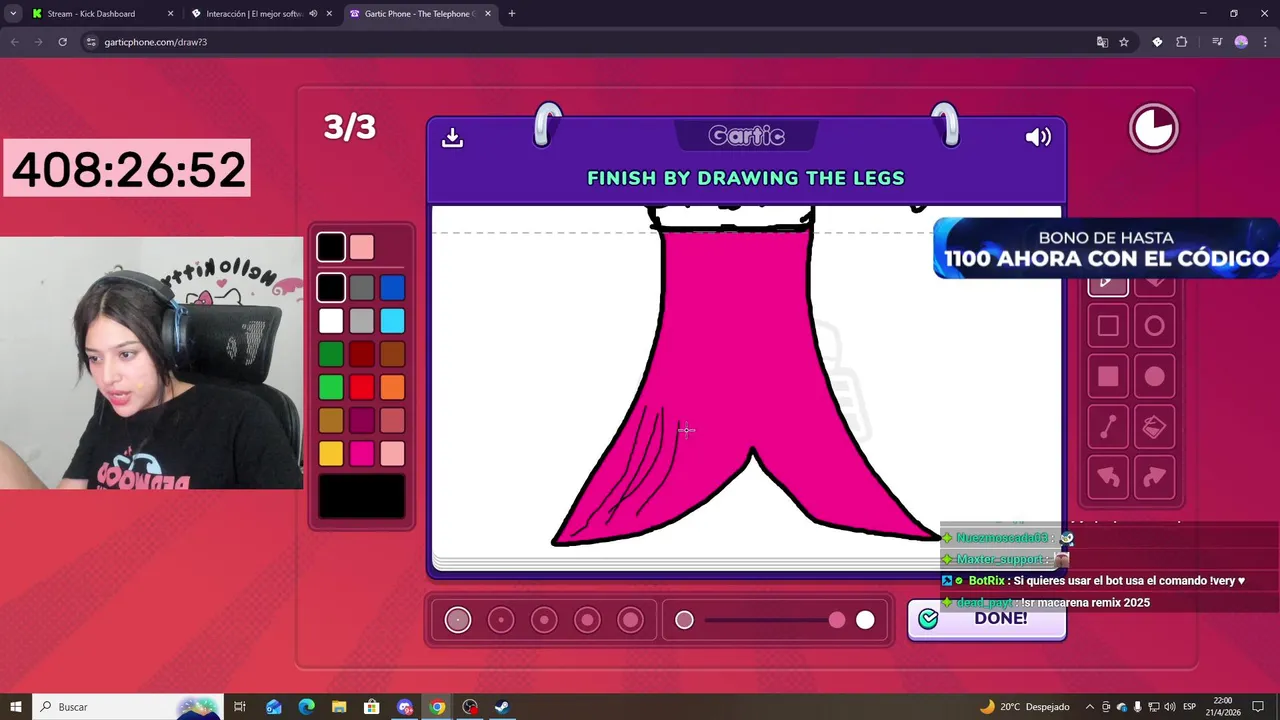This screenshot has width=1280, height=720.
Task: Choose the yellow color swatch
Action: coord(331,454)
